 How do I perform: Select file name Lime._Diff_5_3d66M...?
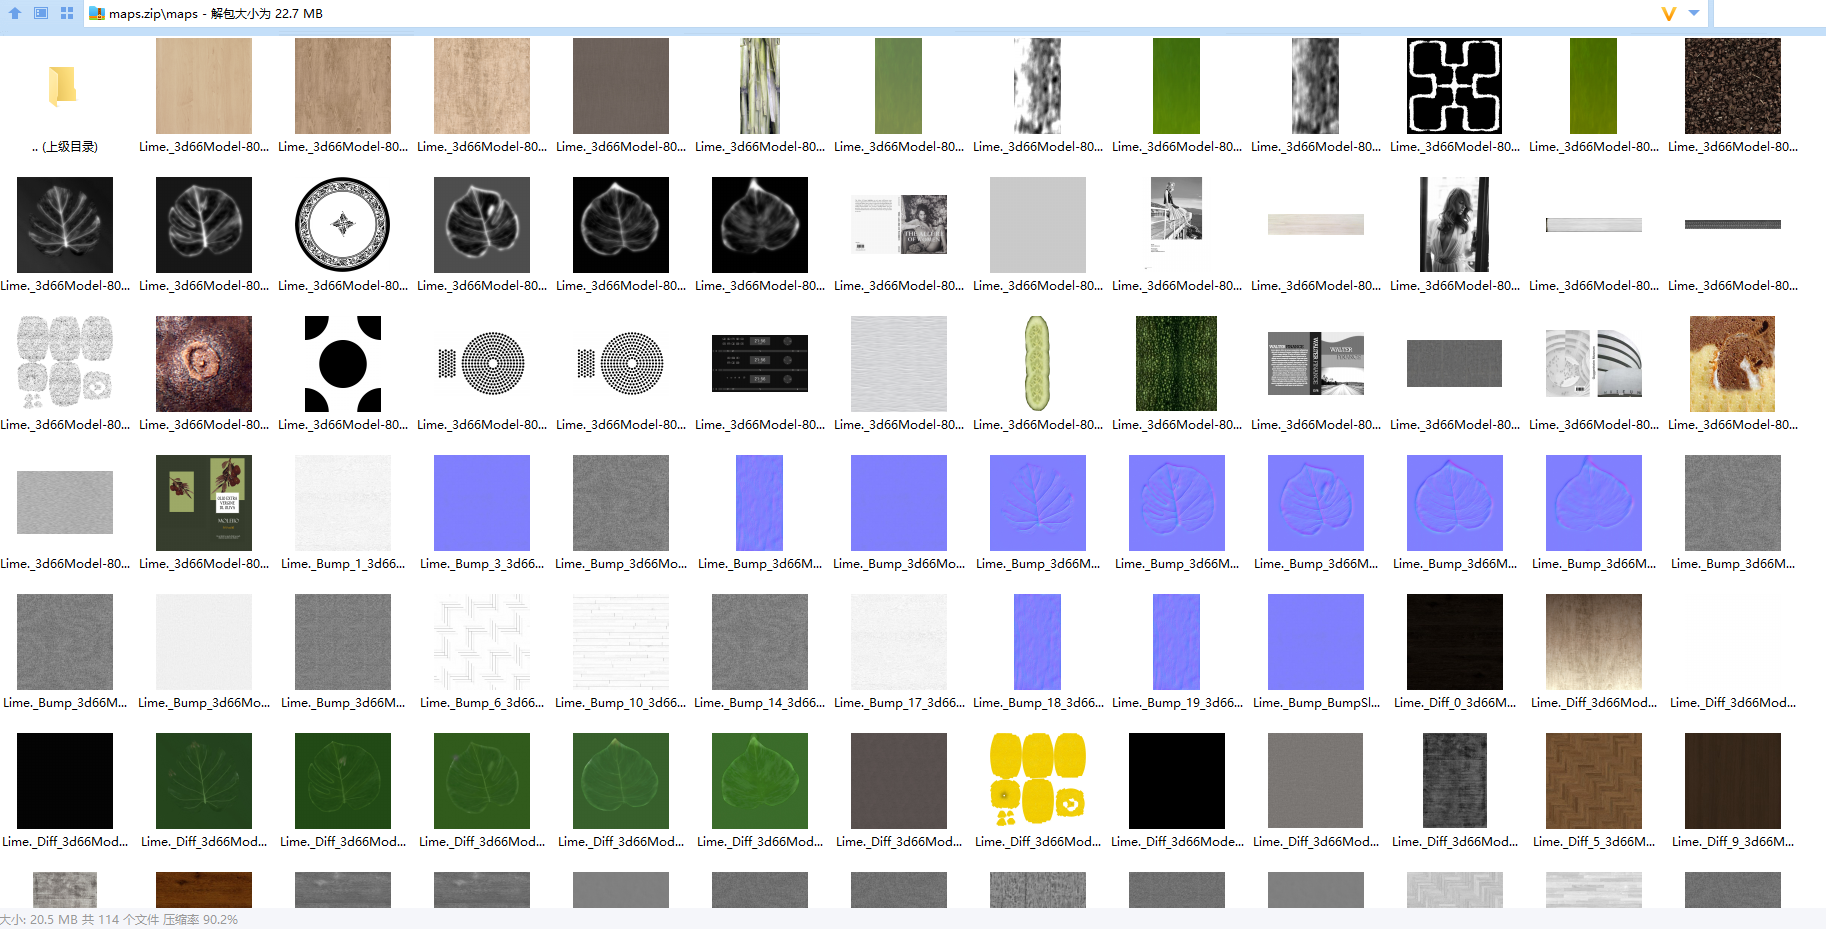coord(1594,842)
